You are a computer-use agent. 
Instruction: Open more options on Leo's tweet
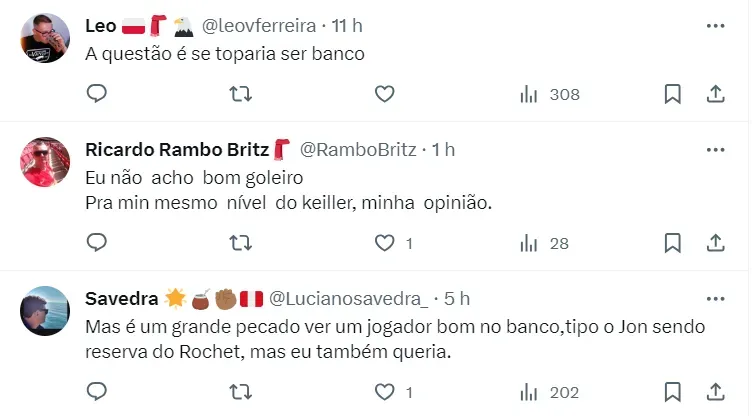click(x=715, y=24)
